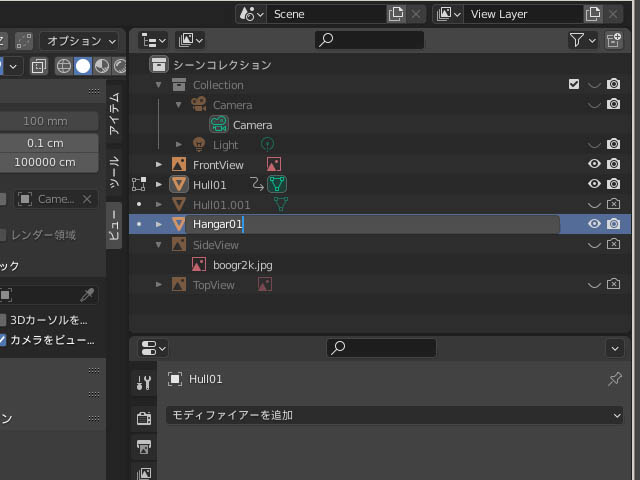640x480 pixels.
Task: Click the FrontView image data icon
Action: coord(274,164)
